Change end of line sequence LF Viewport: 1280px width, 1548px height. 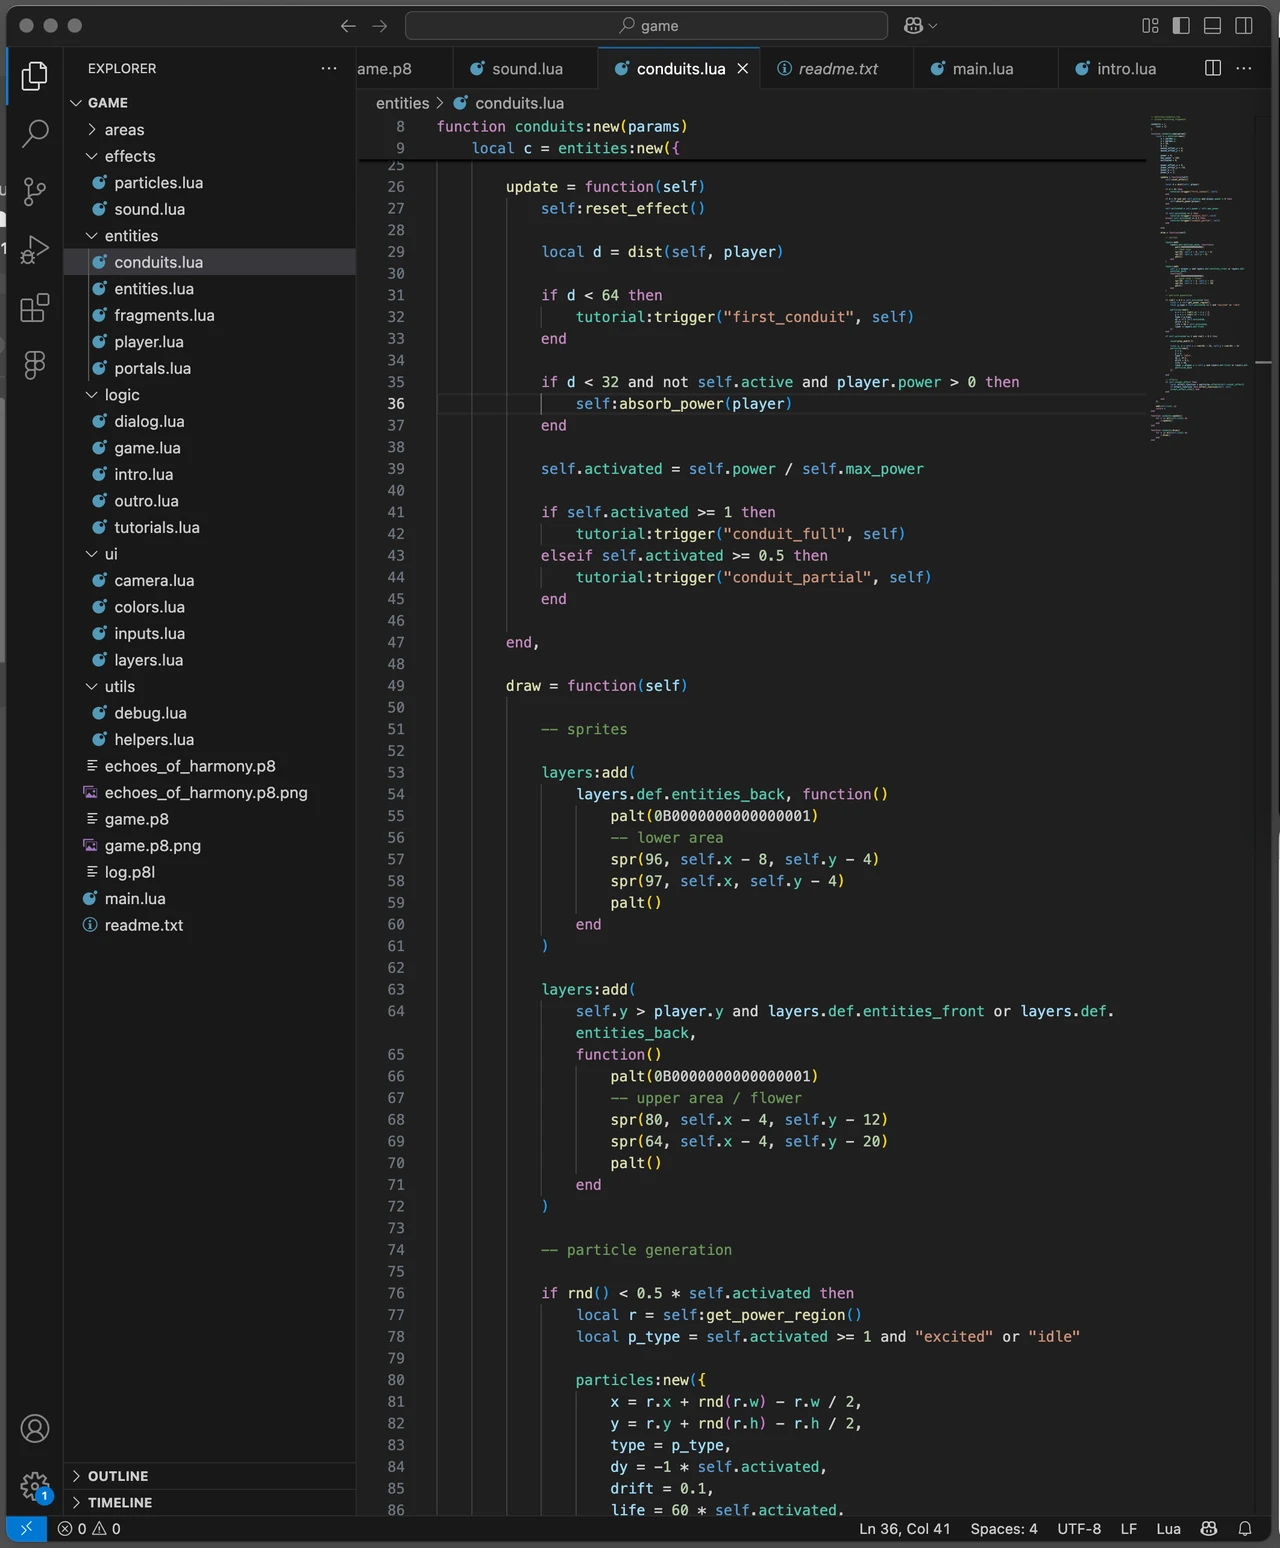click(x=1129, y=1529)
